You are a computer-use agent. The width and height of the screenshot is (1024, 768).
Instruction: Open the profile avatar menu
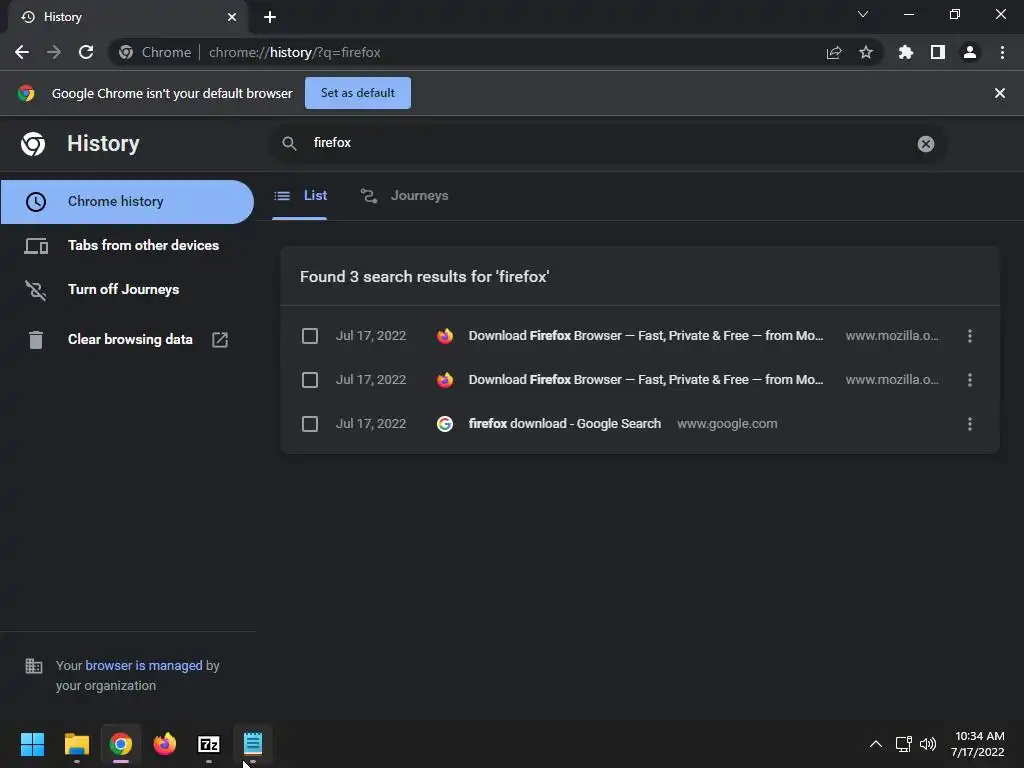[970, 52]
